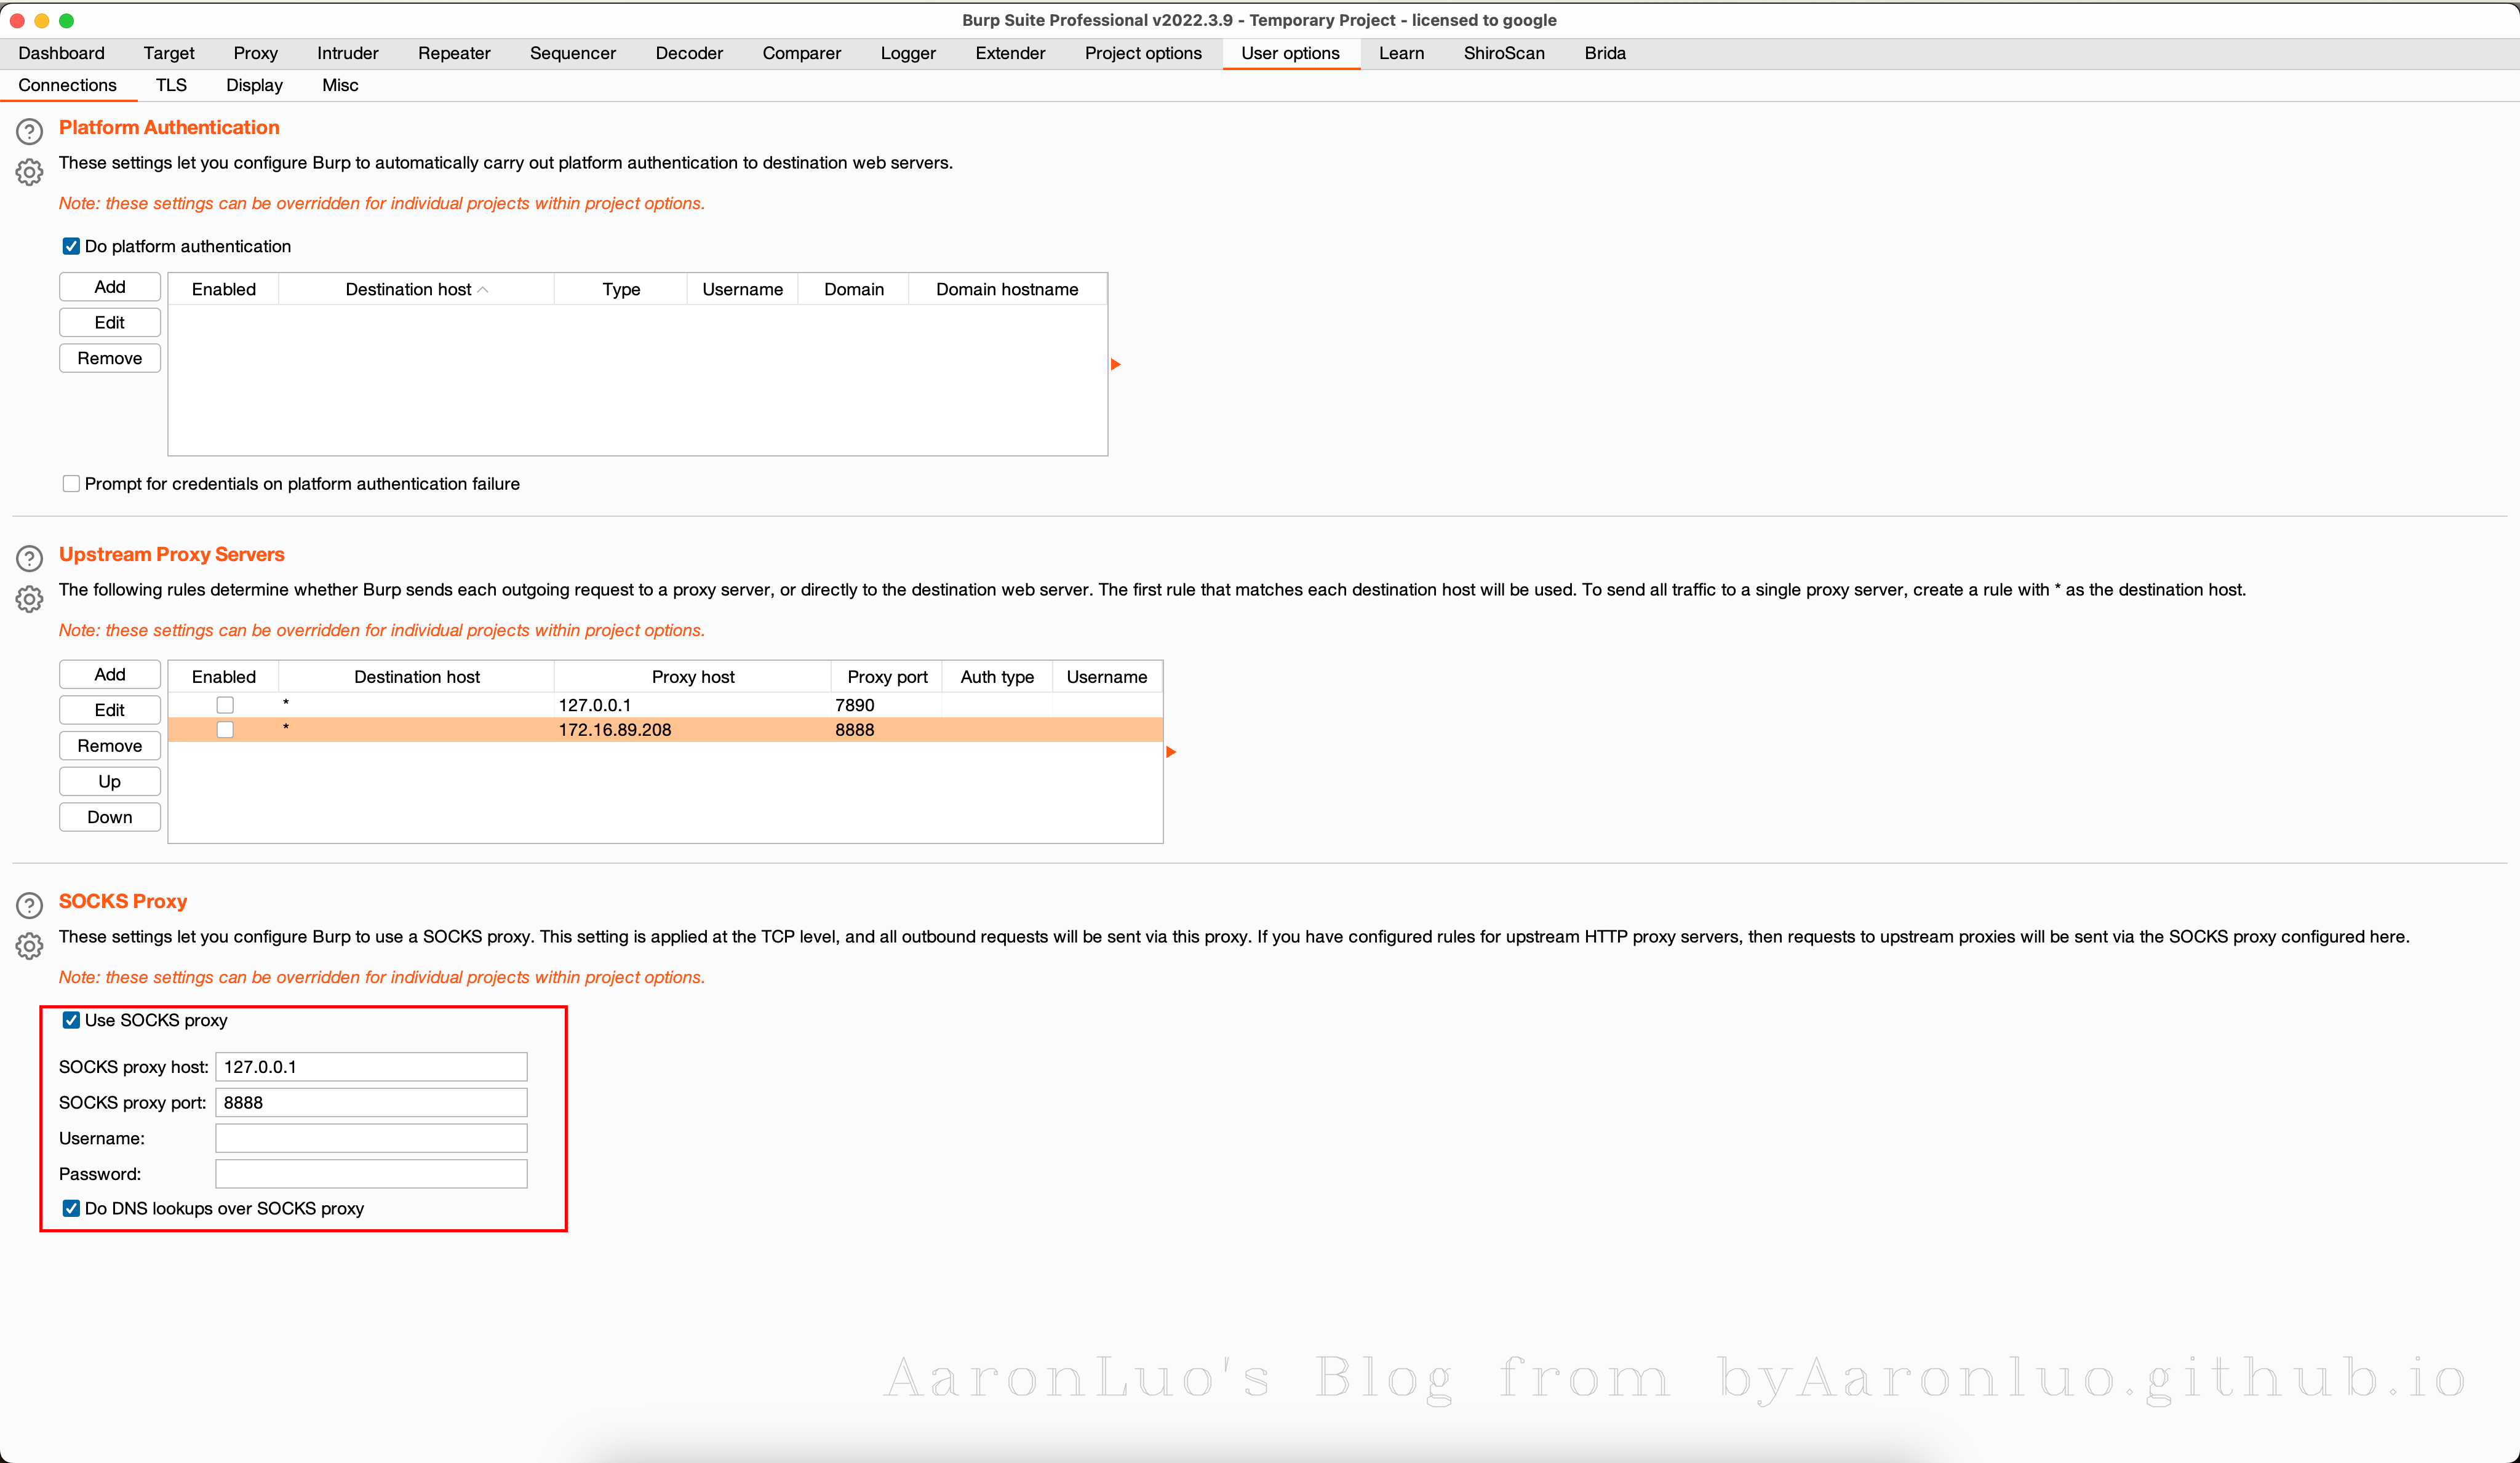Click the Upstream Proxy Servers gear icon

tap(29, 599)
